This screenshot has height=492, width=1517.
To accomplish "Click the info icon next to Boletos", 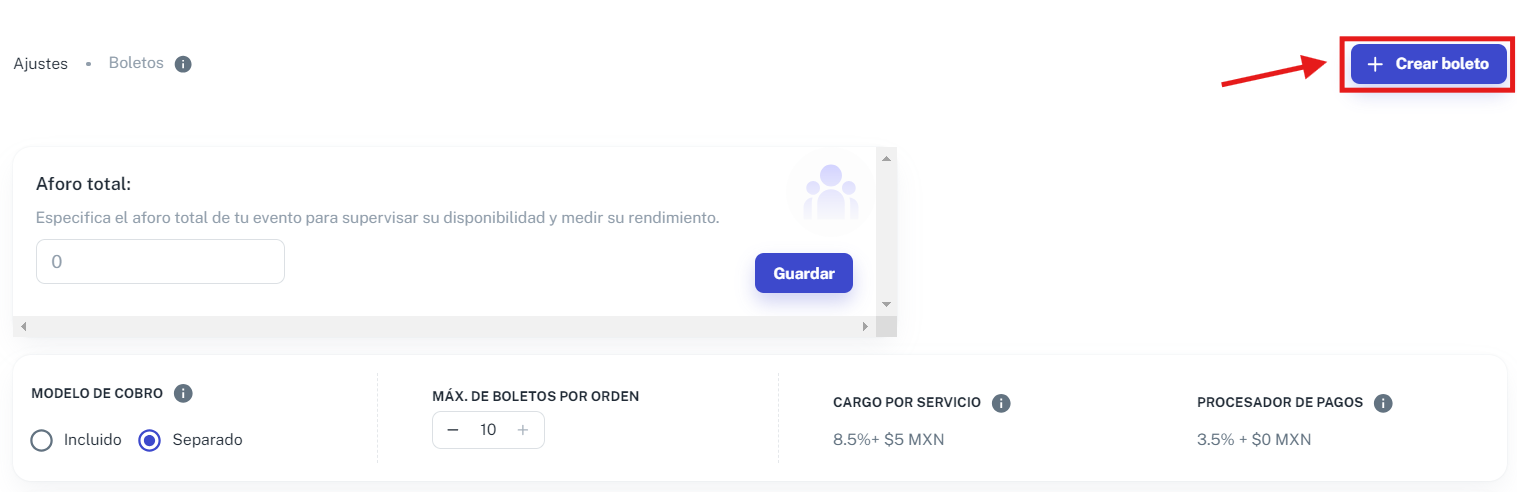I will click(x=183, y=64).
